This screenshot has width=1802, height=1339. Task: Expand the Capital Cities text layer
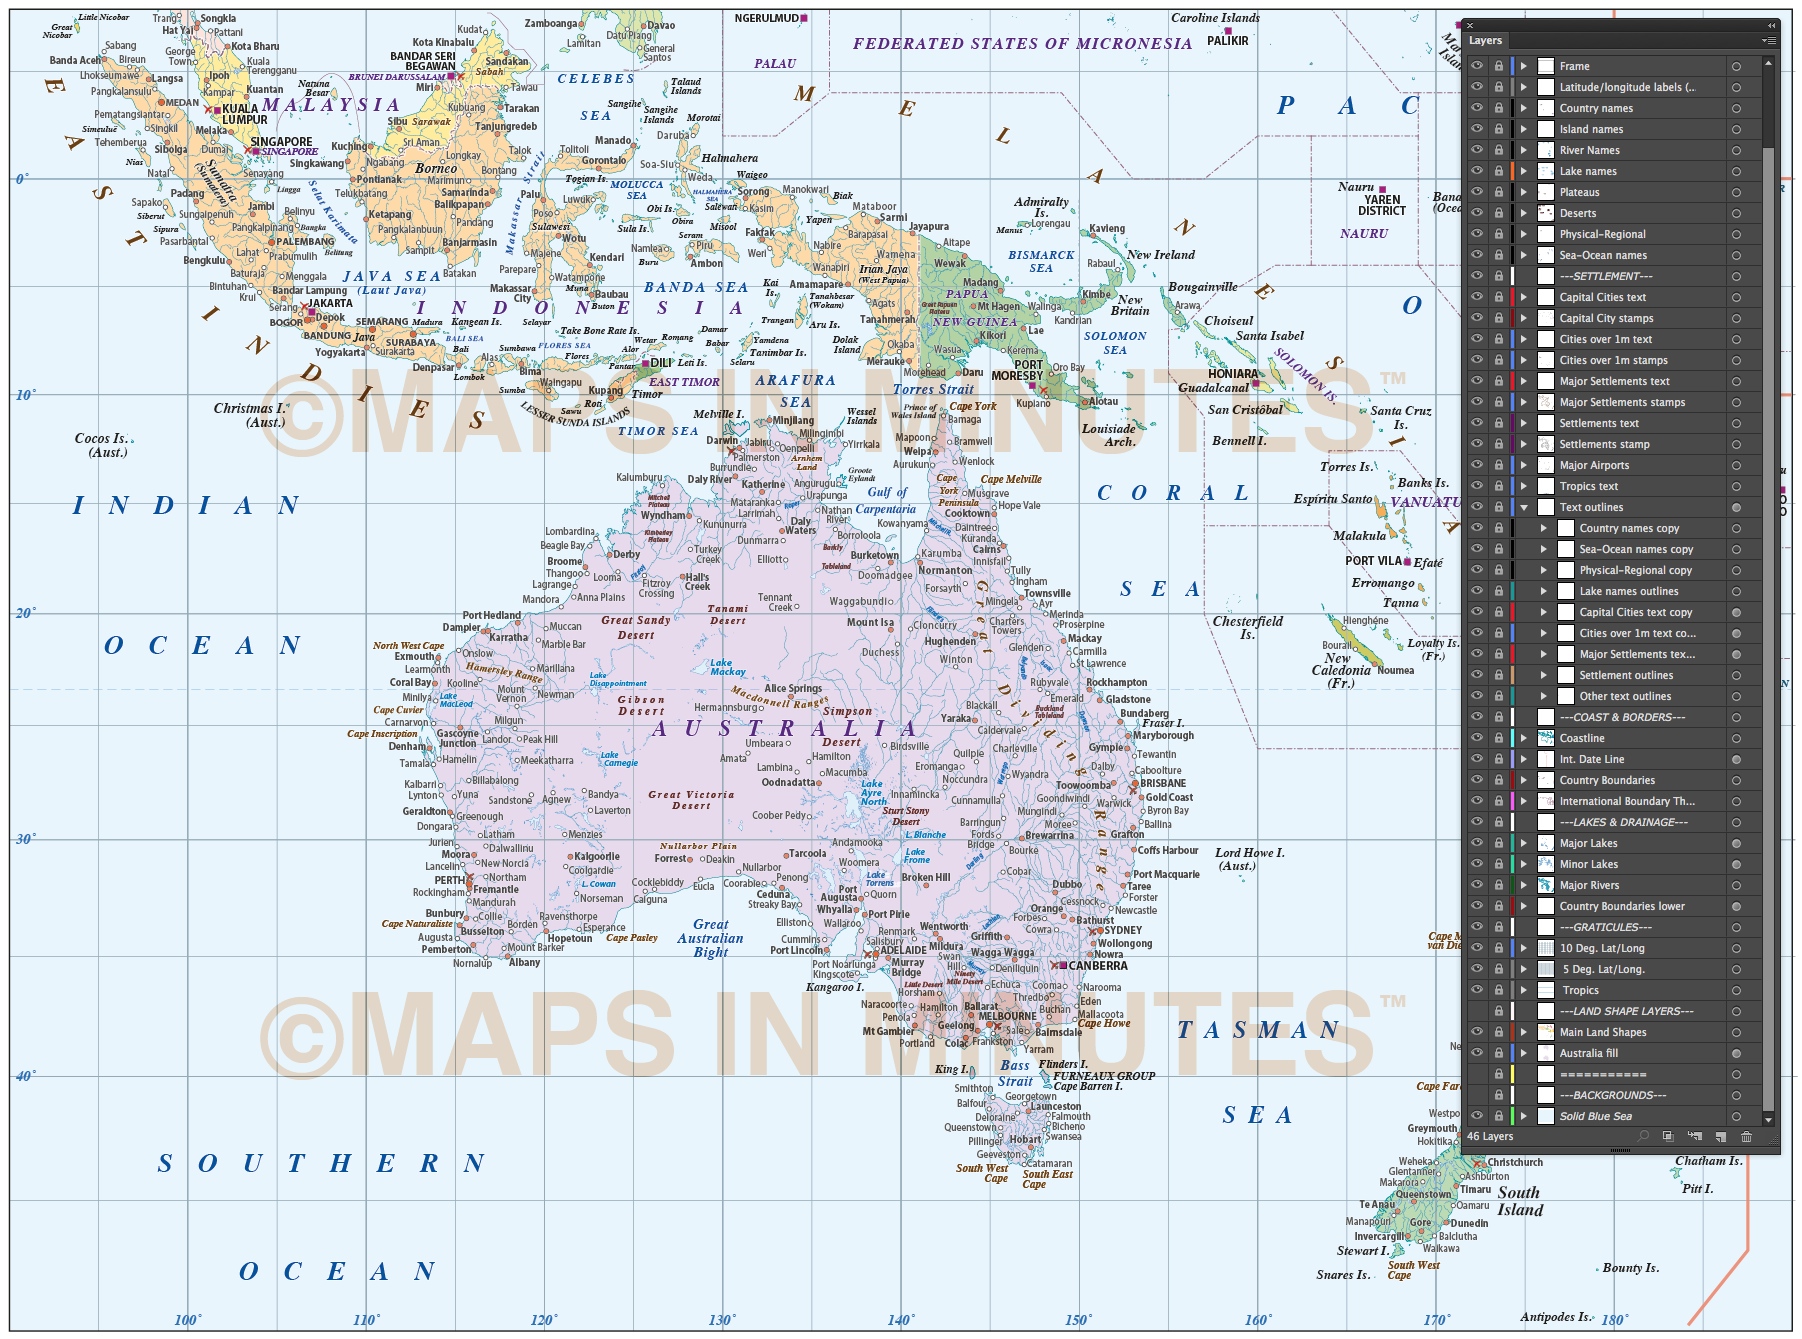pos(1523,297)
